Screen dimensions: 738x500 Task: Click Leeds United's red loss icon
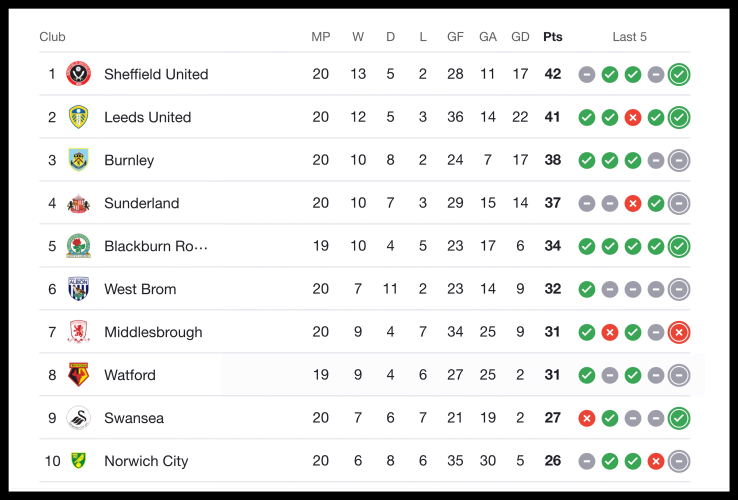(633, 117)
